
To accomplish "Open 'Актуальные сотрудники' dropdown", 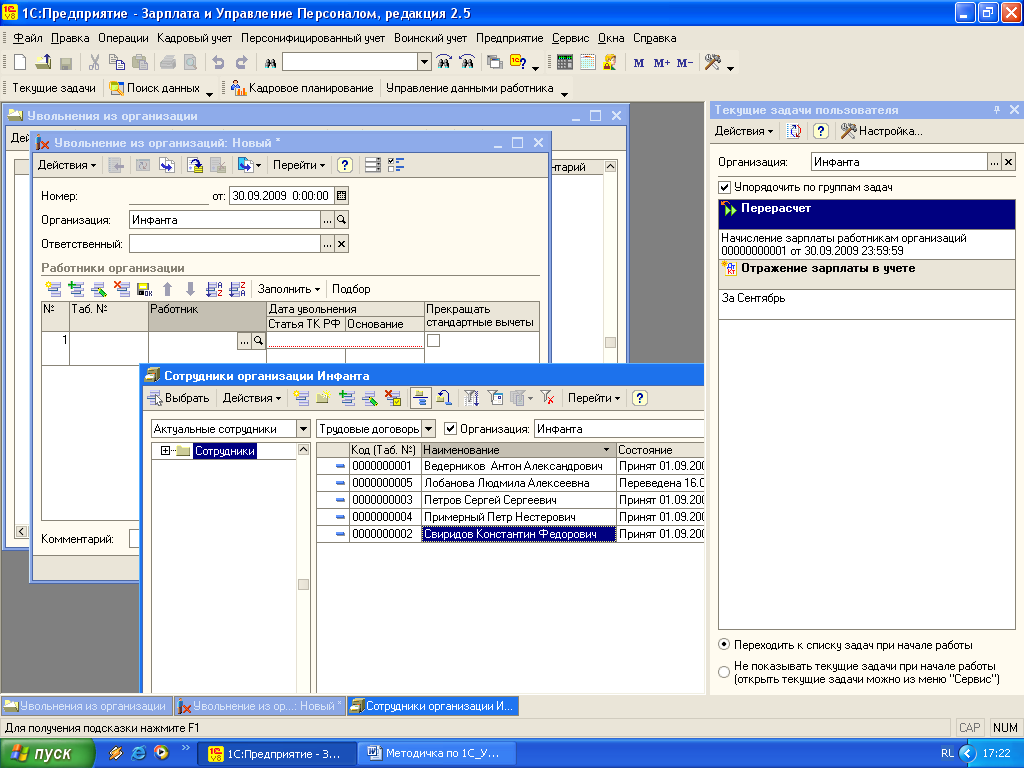I will (x=303, y=429).
